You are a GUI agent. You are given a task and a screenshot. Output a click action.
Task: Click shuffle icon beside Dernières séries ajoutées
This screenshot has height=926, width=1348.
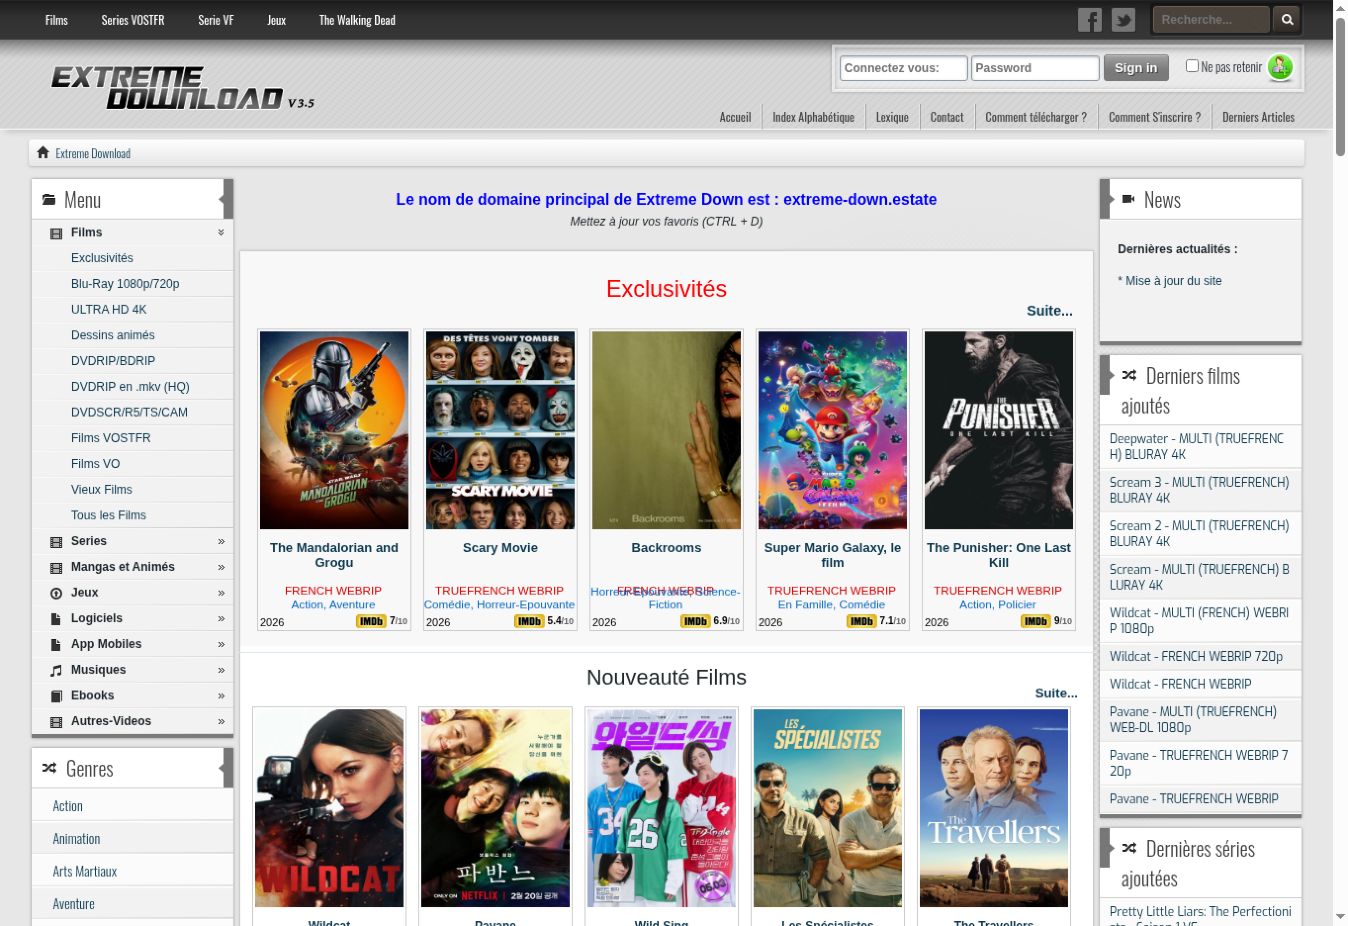pos(1129,848)
